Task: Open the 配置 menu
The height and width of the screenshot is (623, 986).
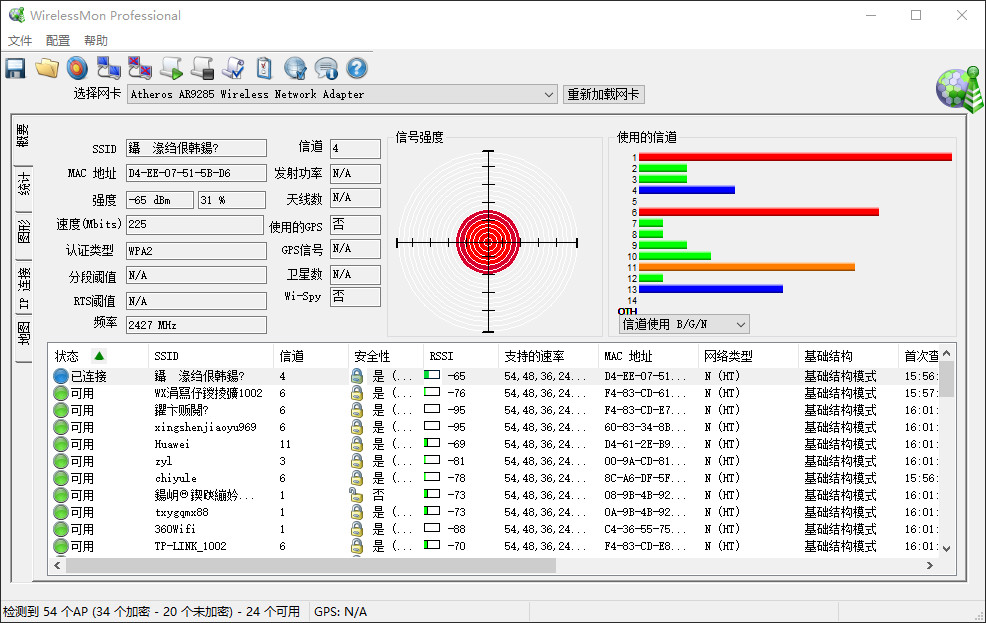Action: pyautogui.click(x=58, y=40)
